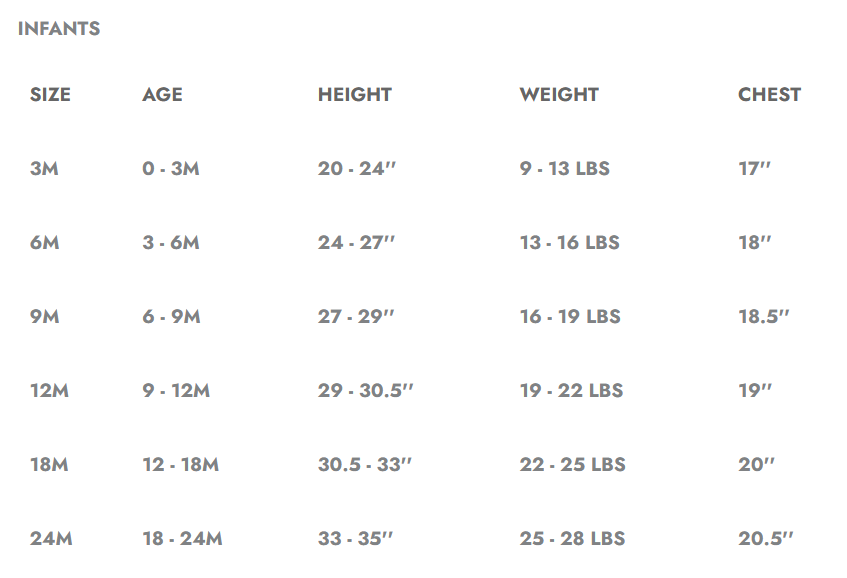847x578 pixels.
Task: Click the 6M size row label
Action: tap(45, 243)
